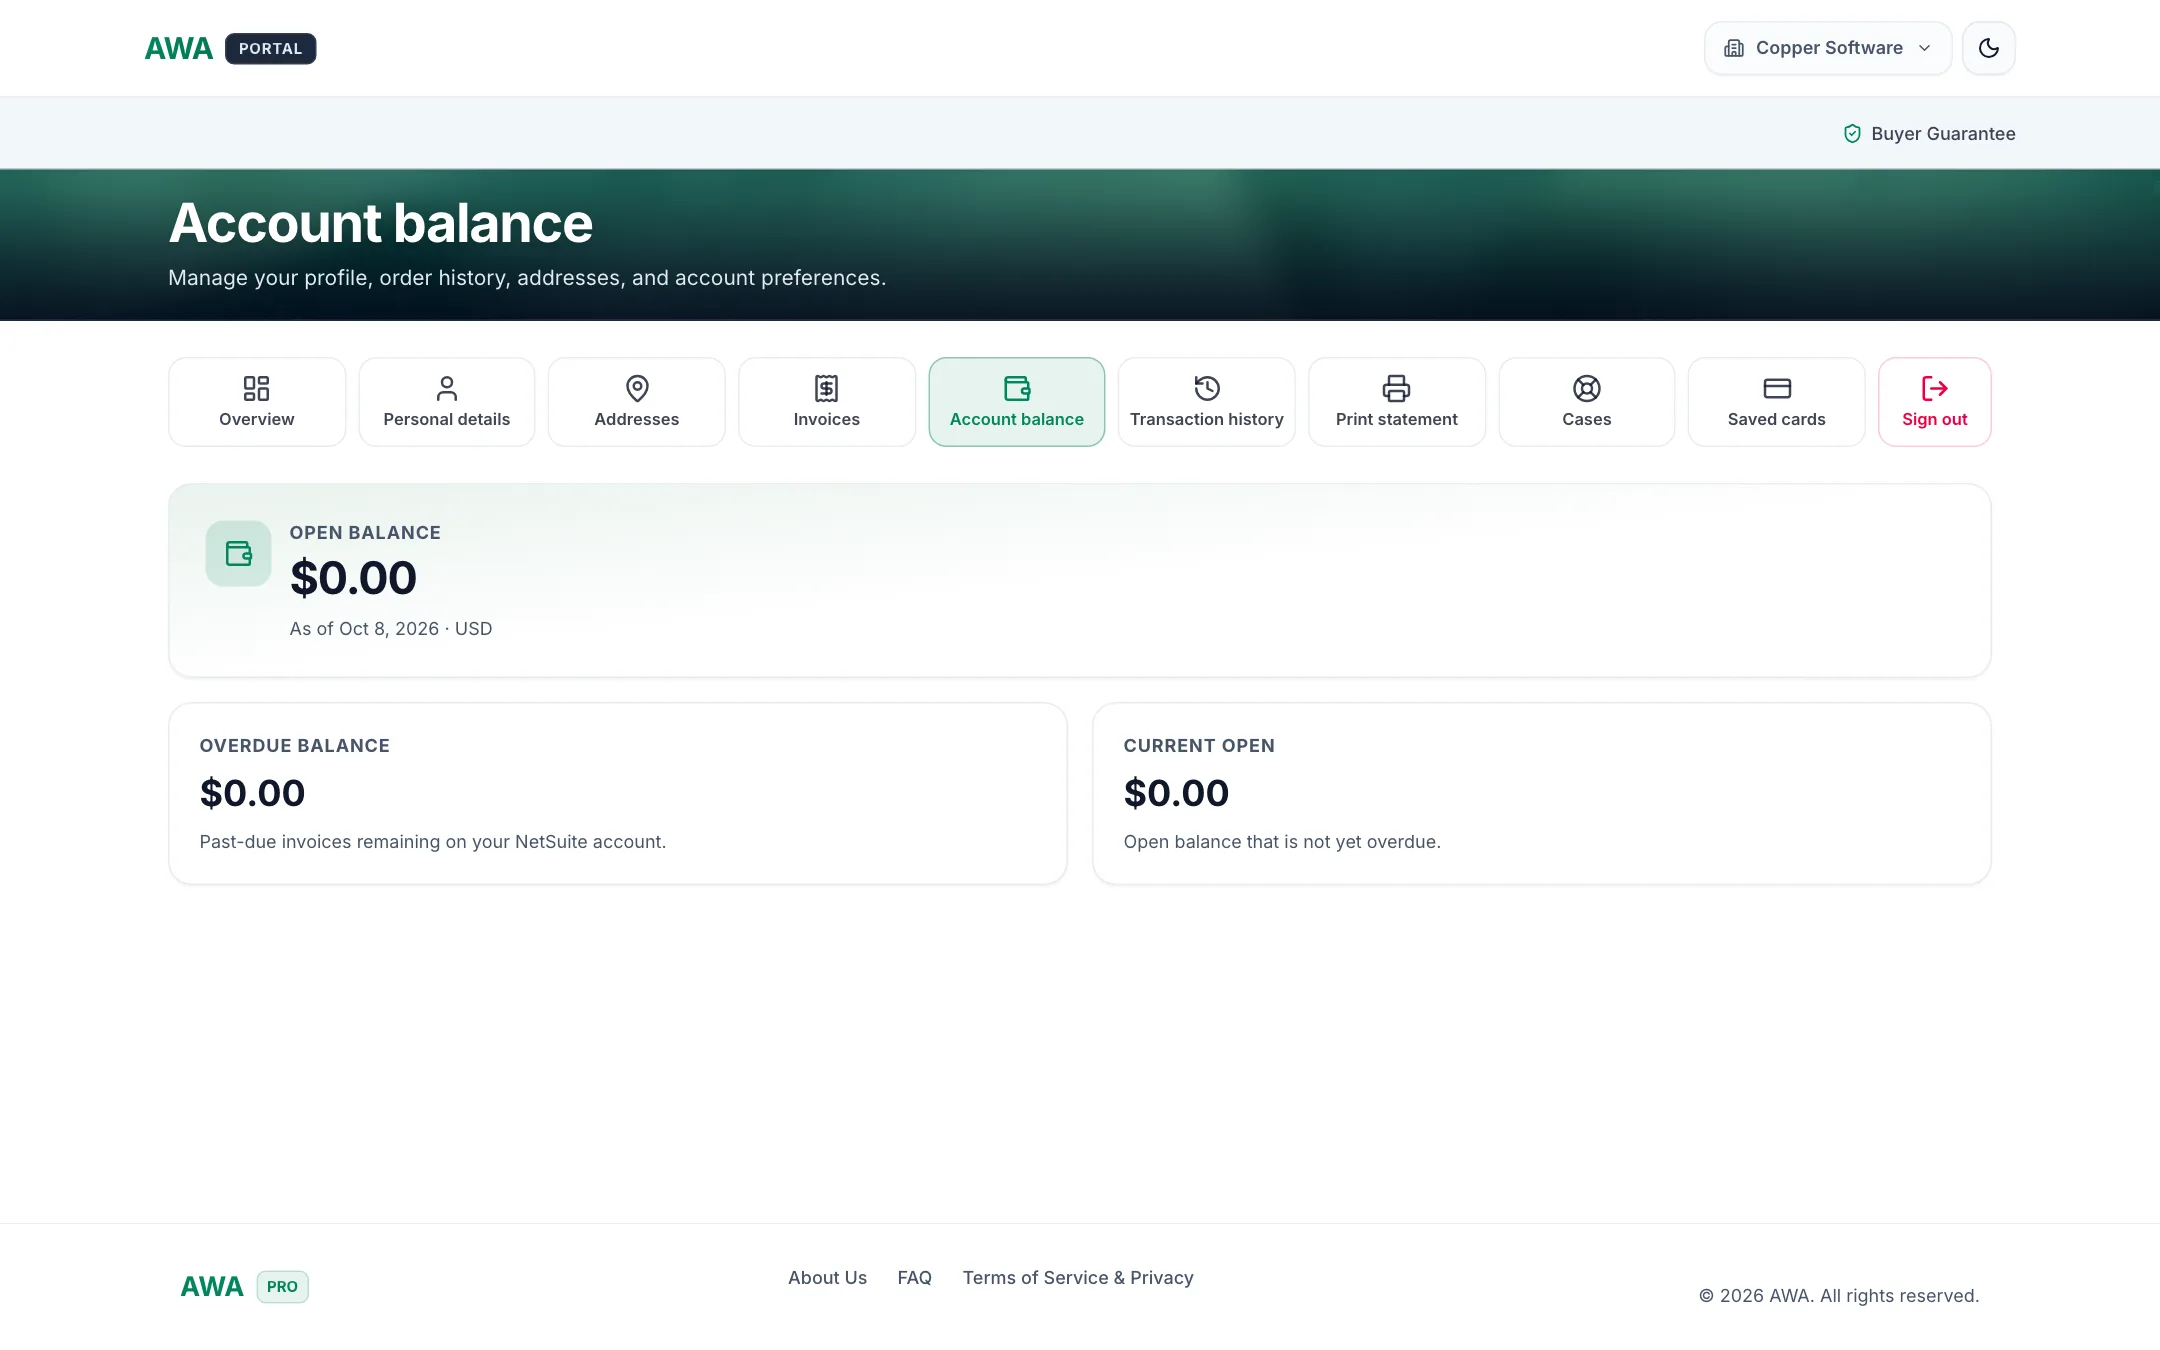Click the Current Open $0.00 amount
The width and height of the screenshot is (2160, 1350).
[1176, 793]
